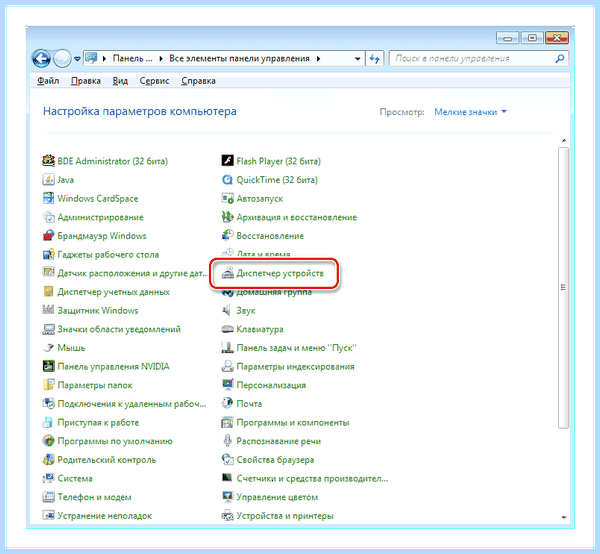Open the Справка menu

pyautogui.click(x=198, y=81)
